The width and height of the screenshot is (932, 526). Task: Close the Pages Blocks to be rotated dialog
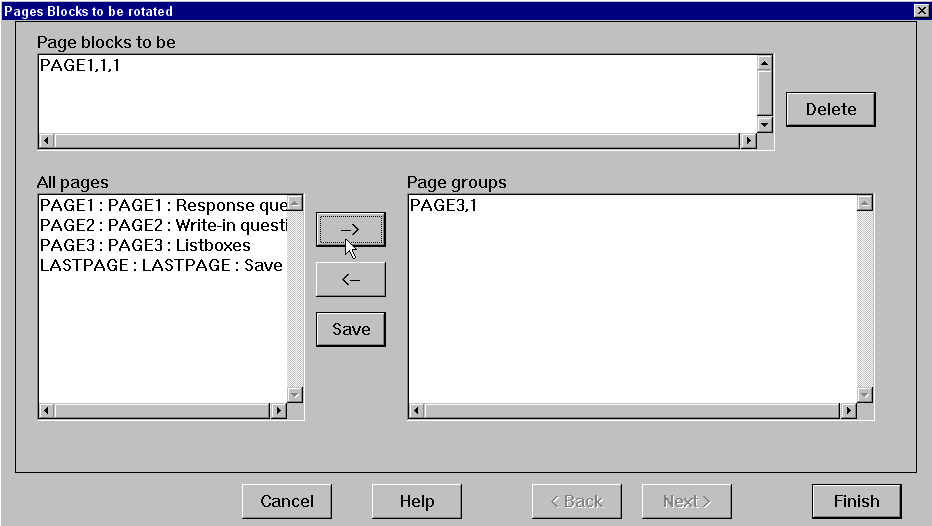pos(921,10)
